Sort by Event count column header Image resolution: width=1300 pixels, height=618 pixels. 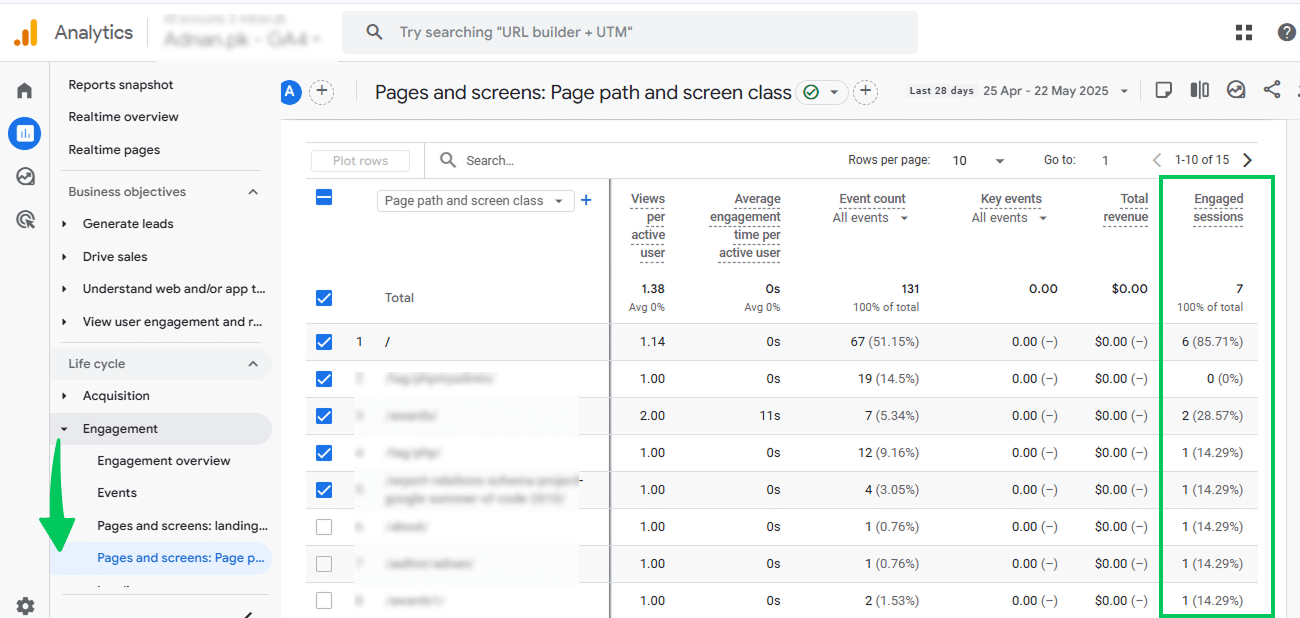click(x=872, y=199)
